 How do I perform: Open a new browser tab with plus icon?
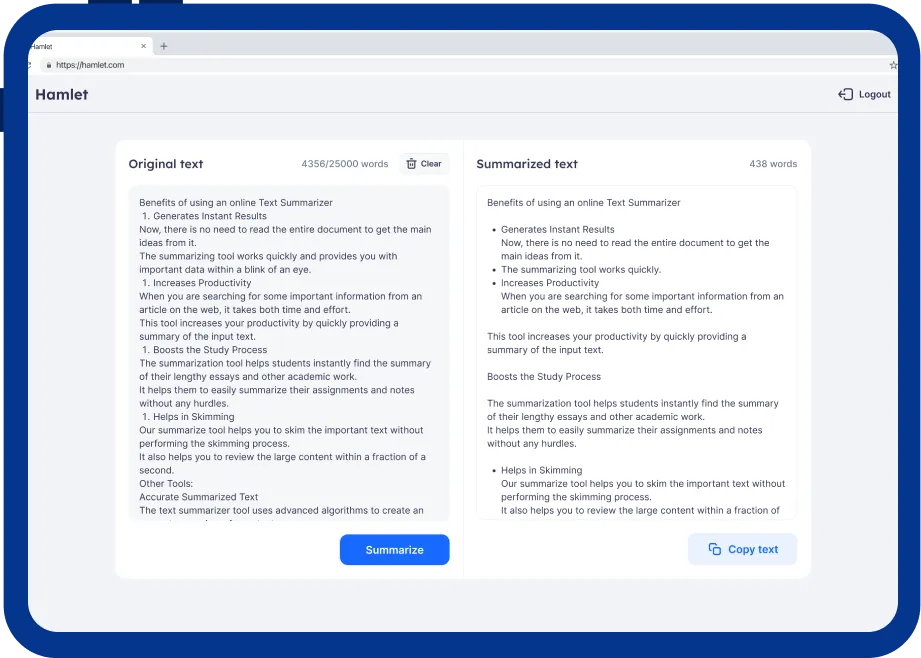(164, 46)
